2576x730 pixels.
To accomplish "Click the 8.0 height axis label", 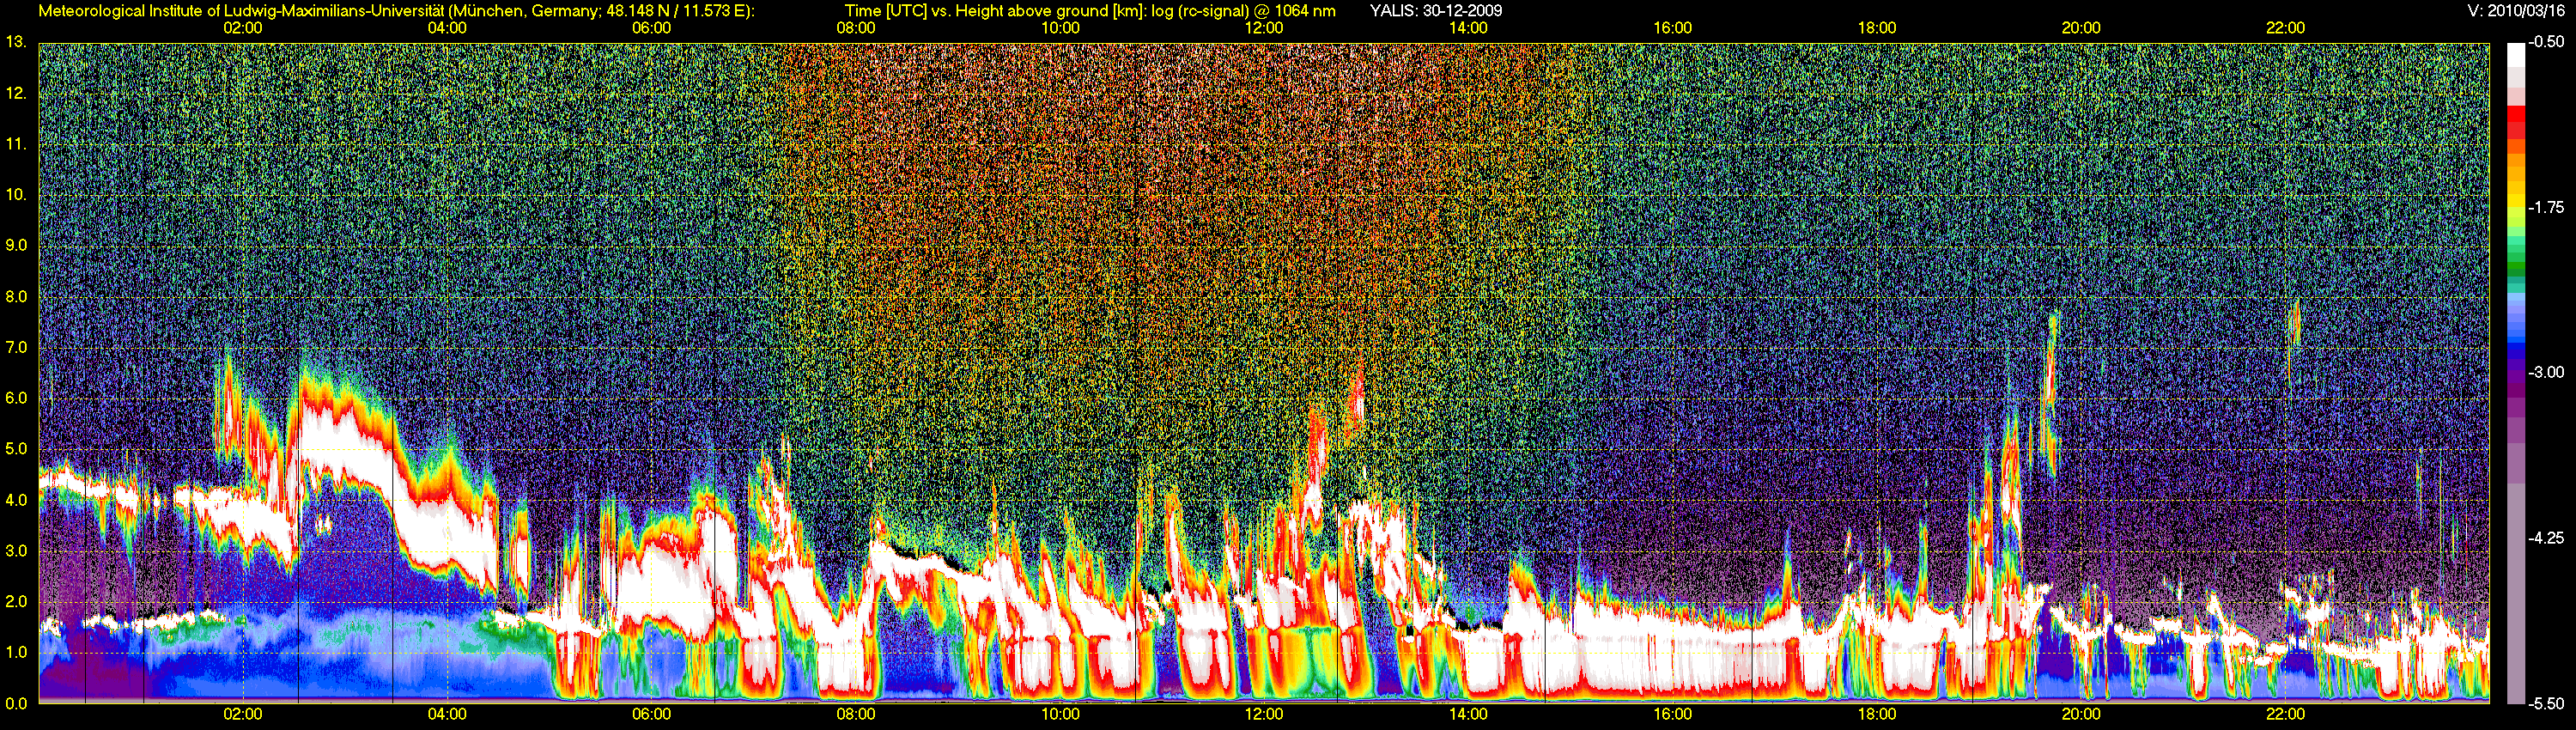I will coord(16,296).
